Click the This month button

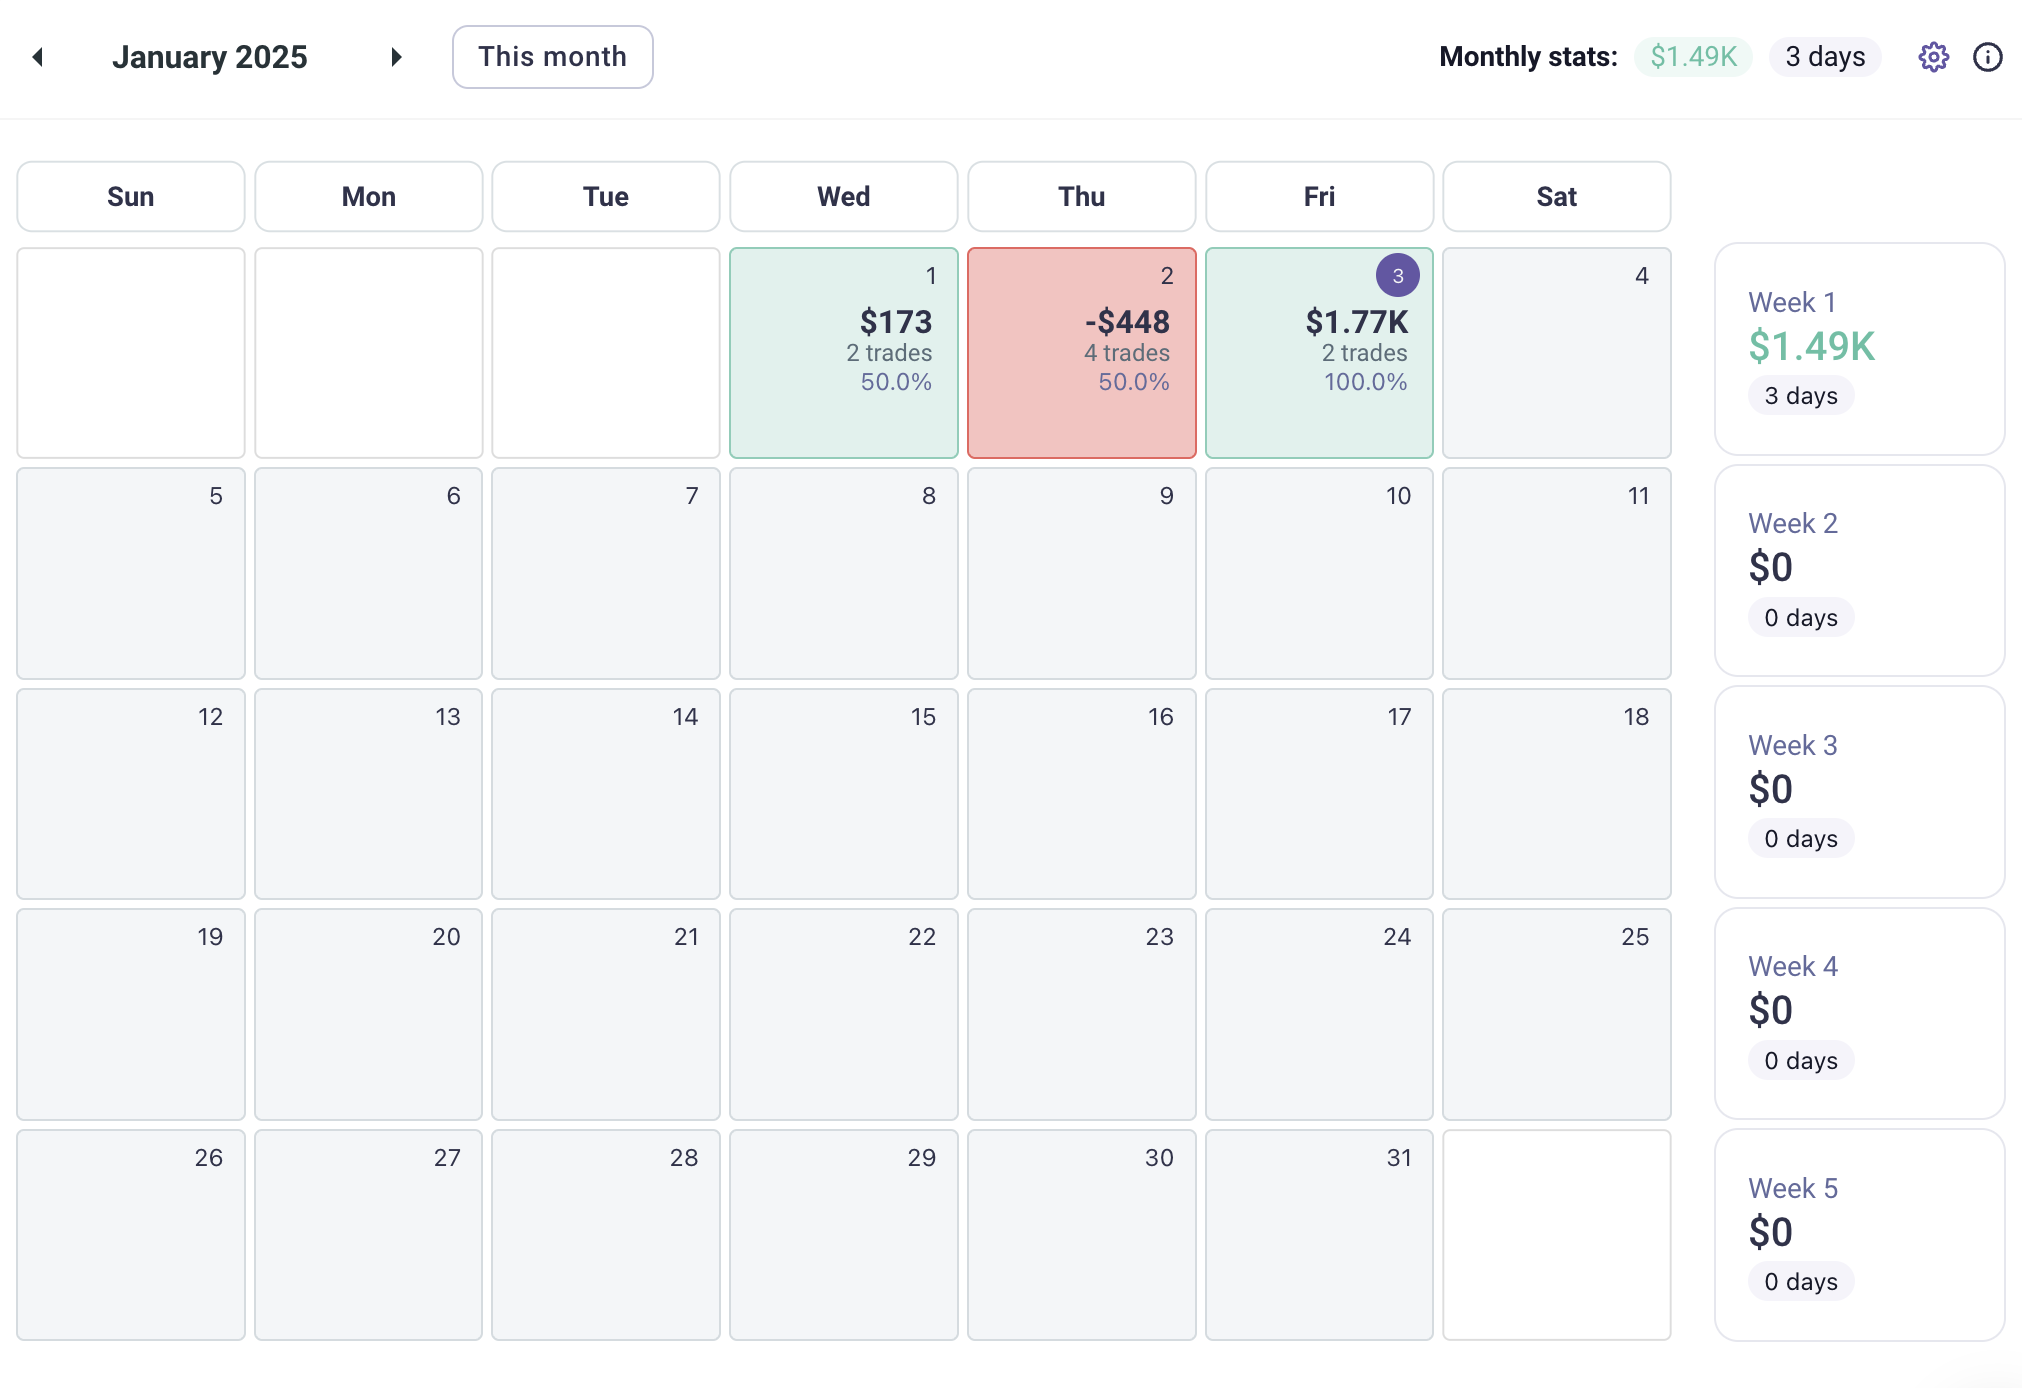(x=552, y=57)
